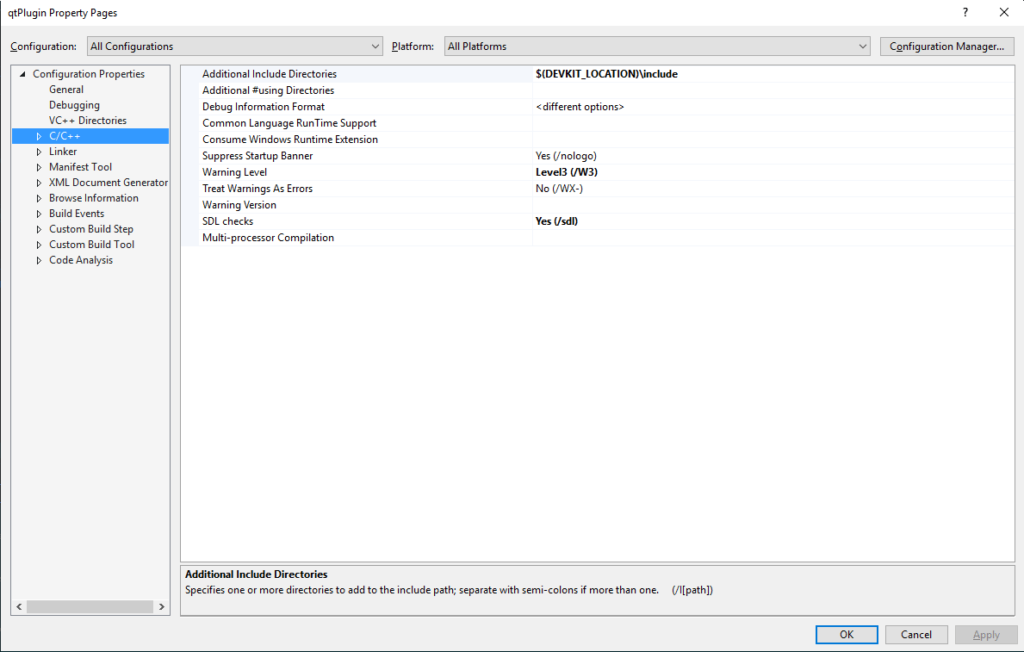This screenshot has width=1024, height=652.
Task: Click the Cancel button
Action: 916,635
